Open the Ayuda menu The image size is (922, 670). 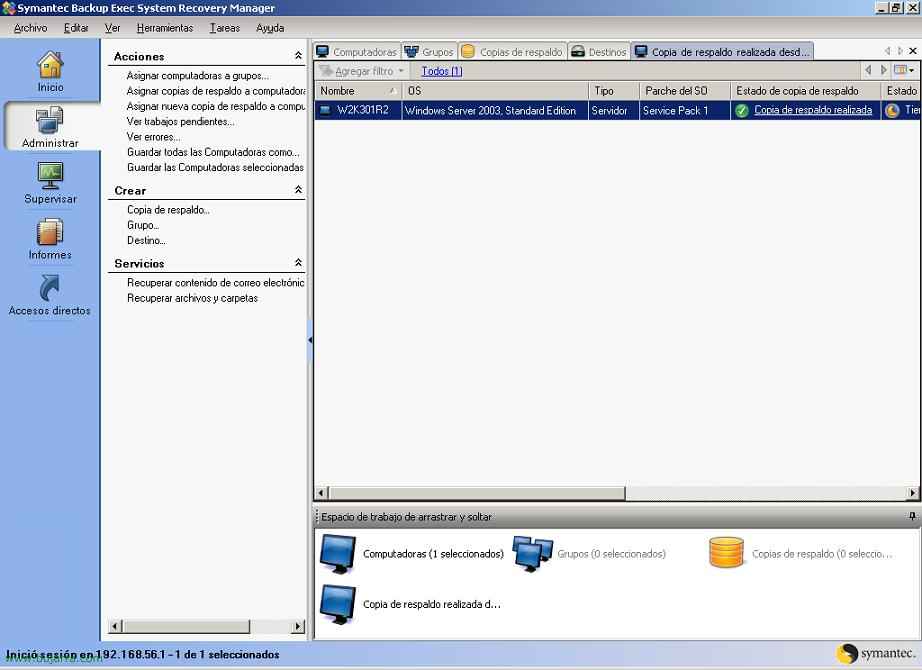coord(270,28)
